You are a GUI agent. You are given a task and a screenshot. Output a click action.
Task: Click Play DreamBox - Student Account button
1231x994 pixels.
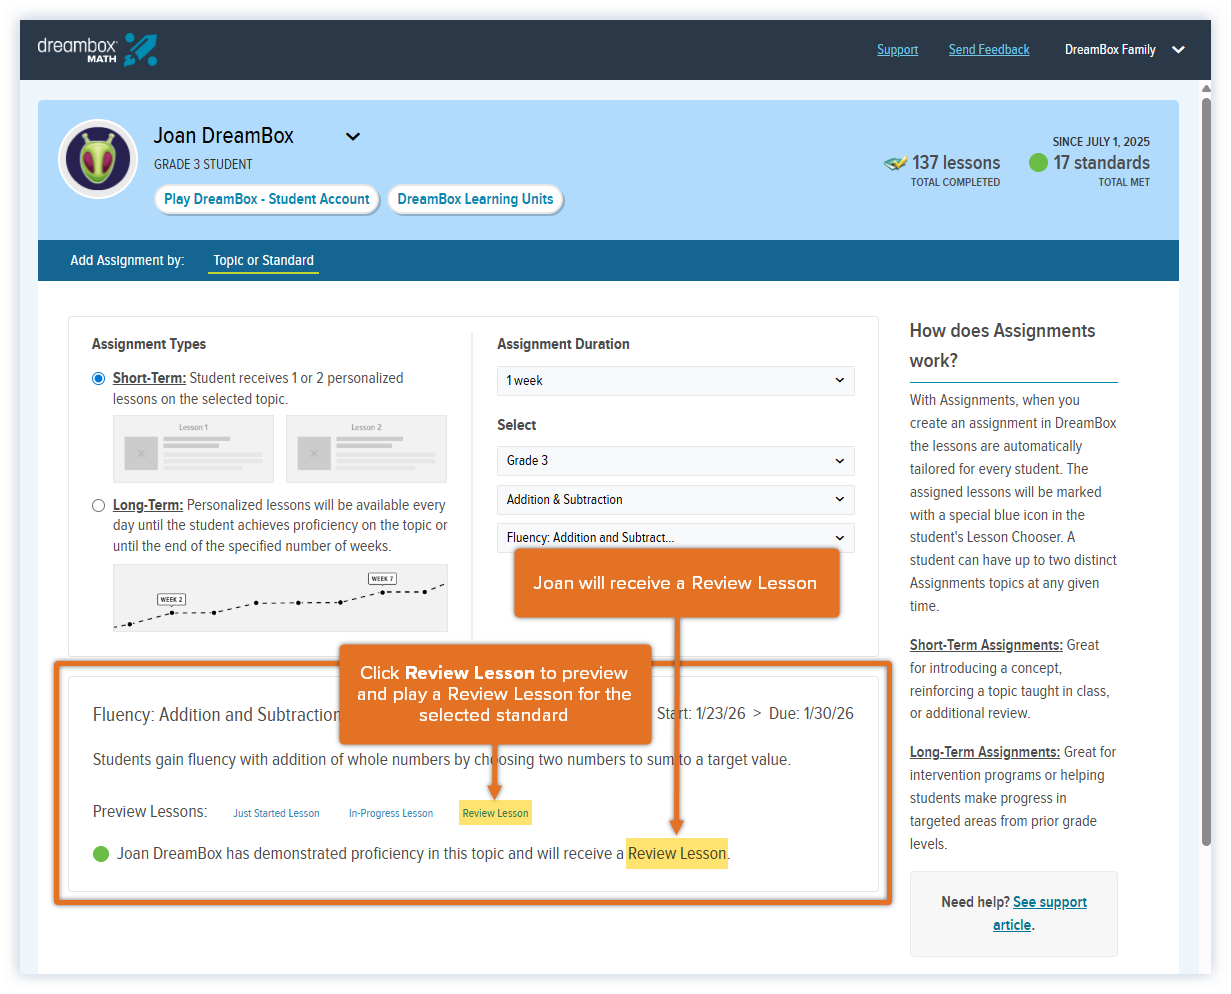[x=267, y=199]
